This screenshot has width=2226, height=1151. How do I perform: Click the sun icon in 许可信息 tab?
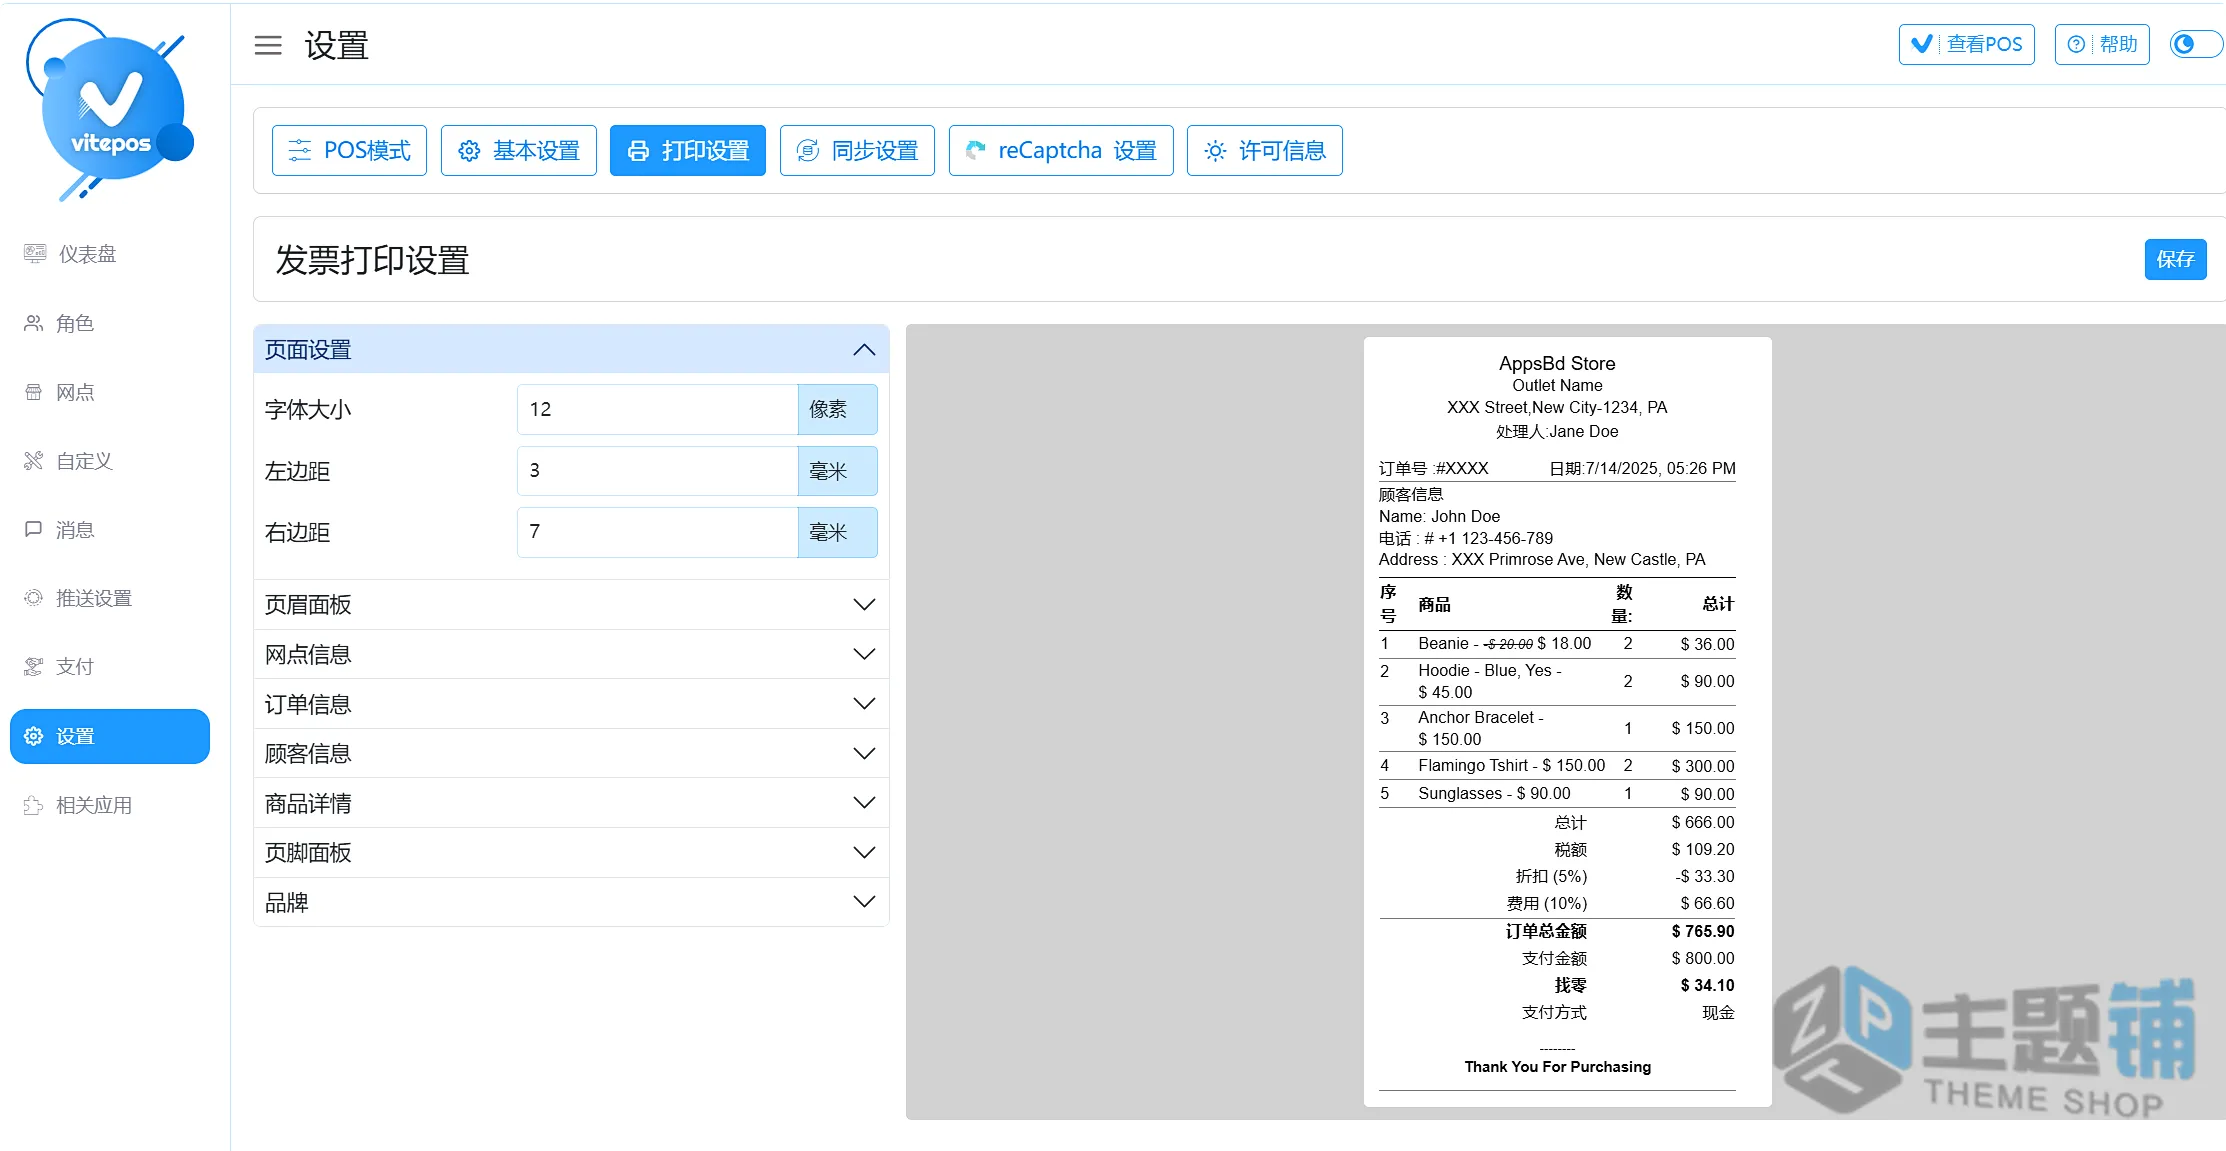point(1215,151)
